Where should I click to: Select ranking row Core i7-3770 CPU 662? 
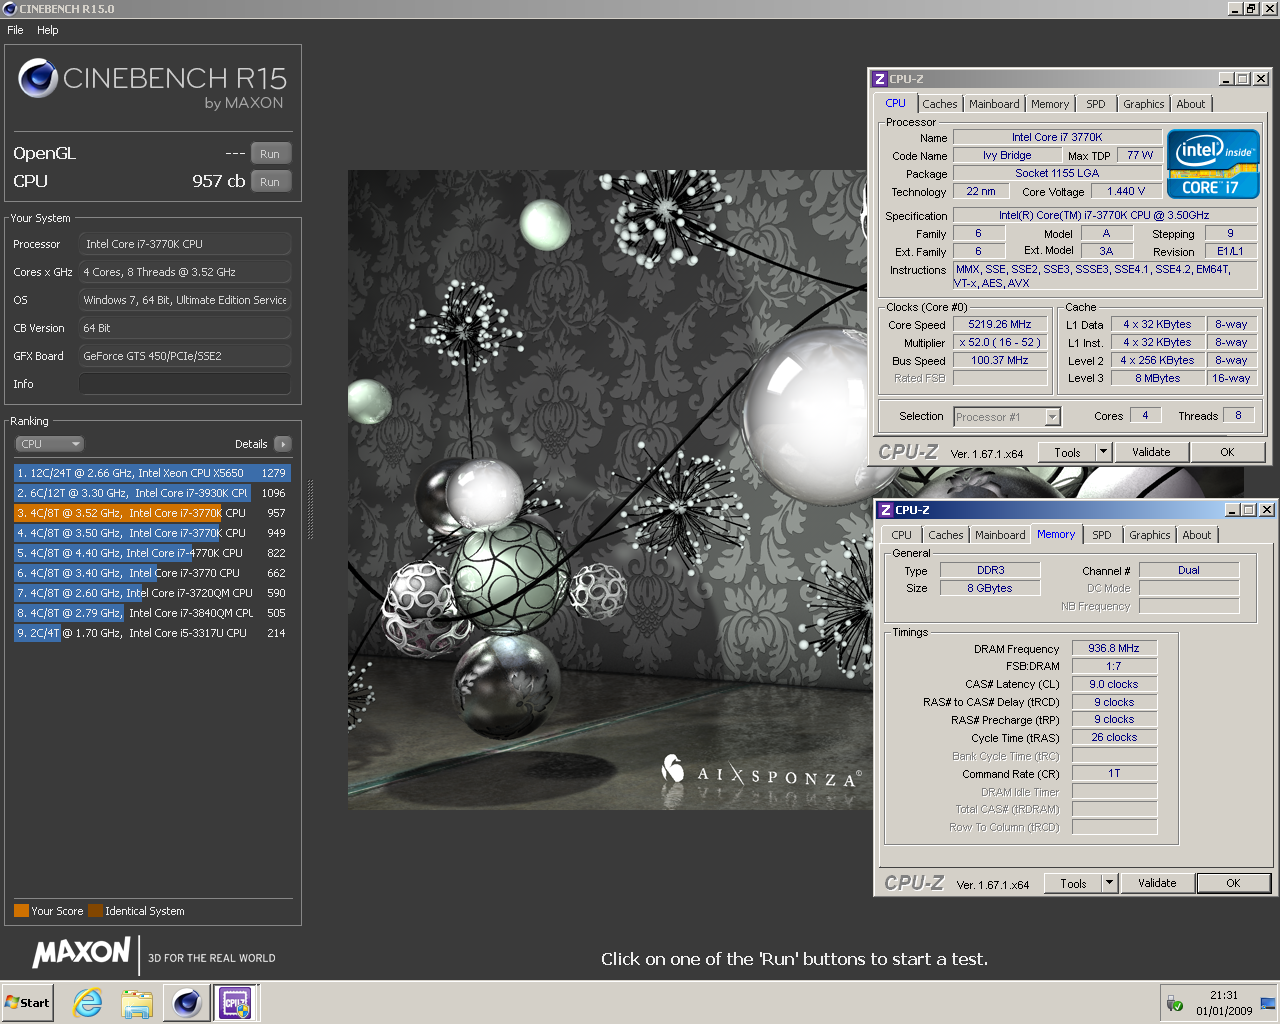coord(152,573)
